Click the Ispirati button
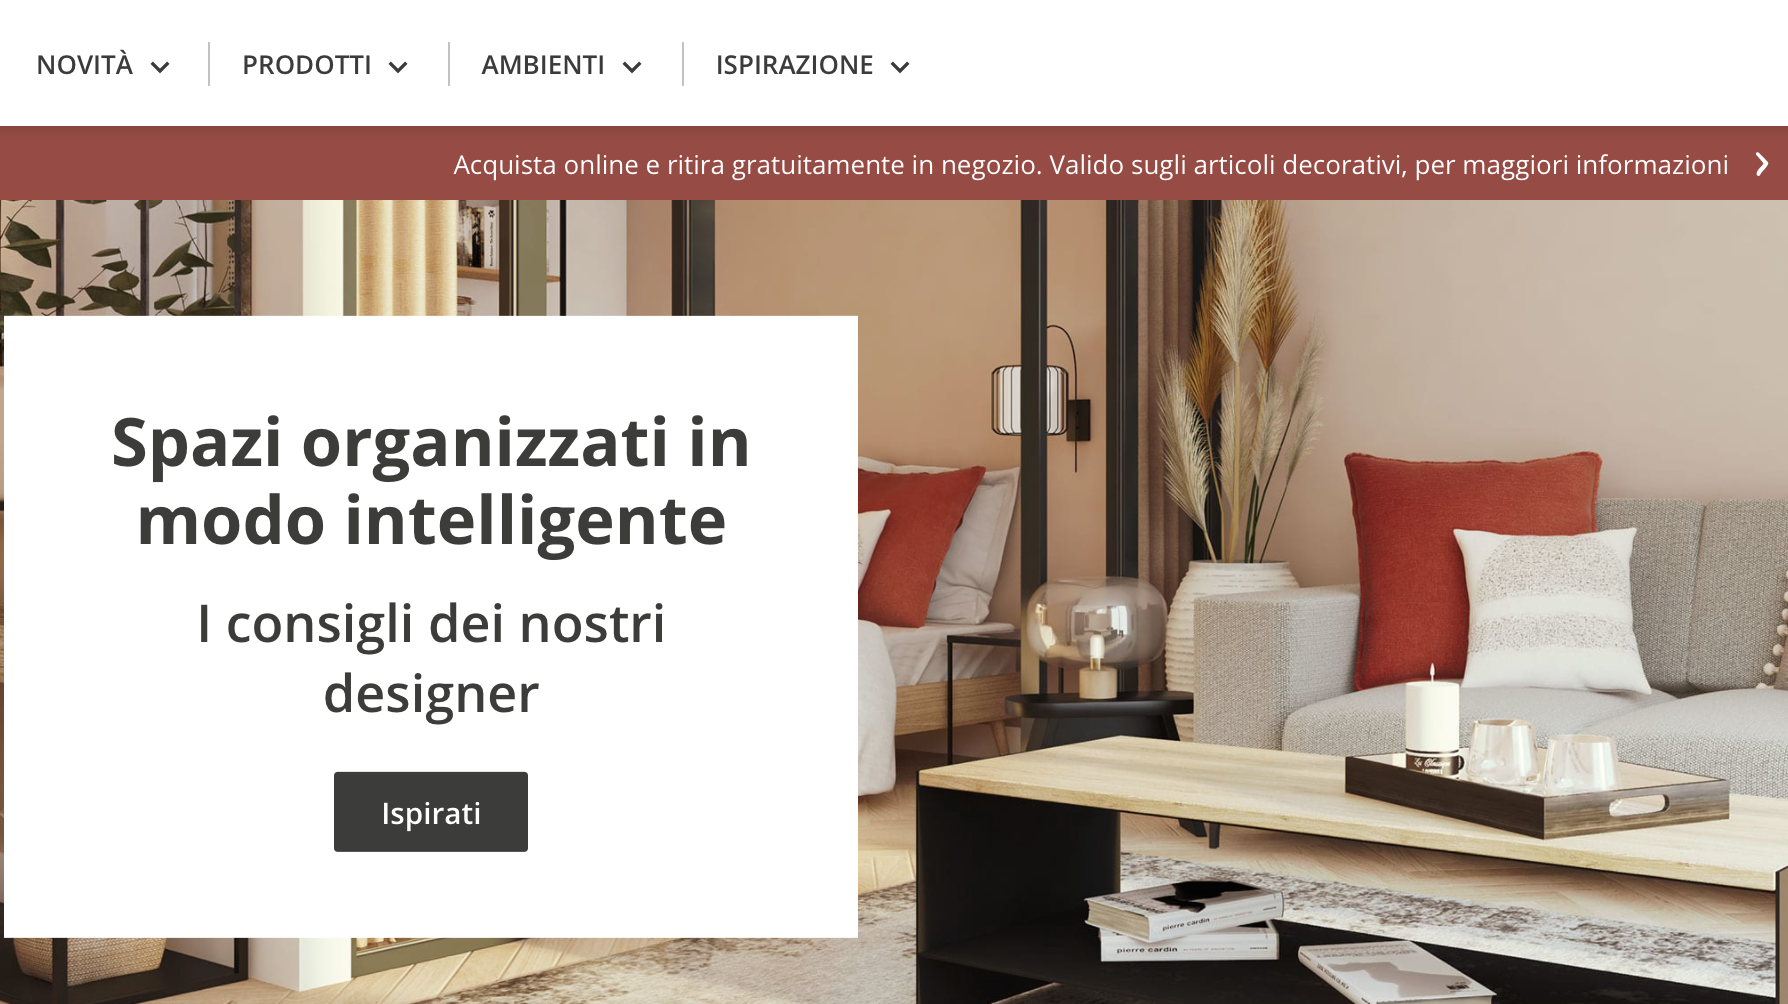Viewport: 1788px width, 1004px height. (431, 812)
